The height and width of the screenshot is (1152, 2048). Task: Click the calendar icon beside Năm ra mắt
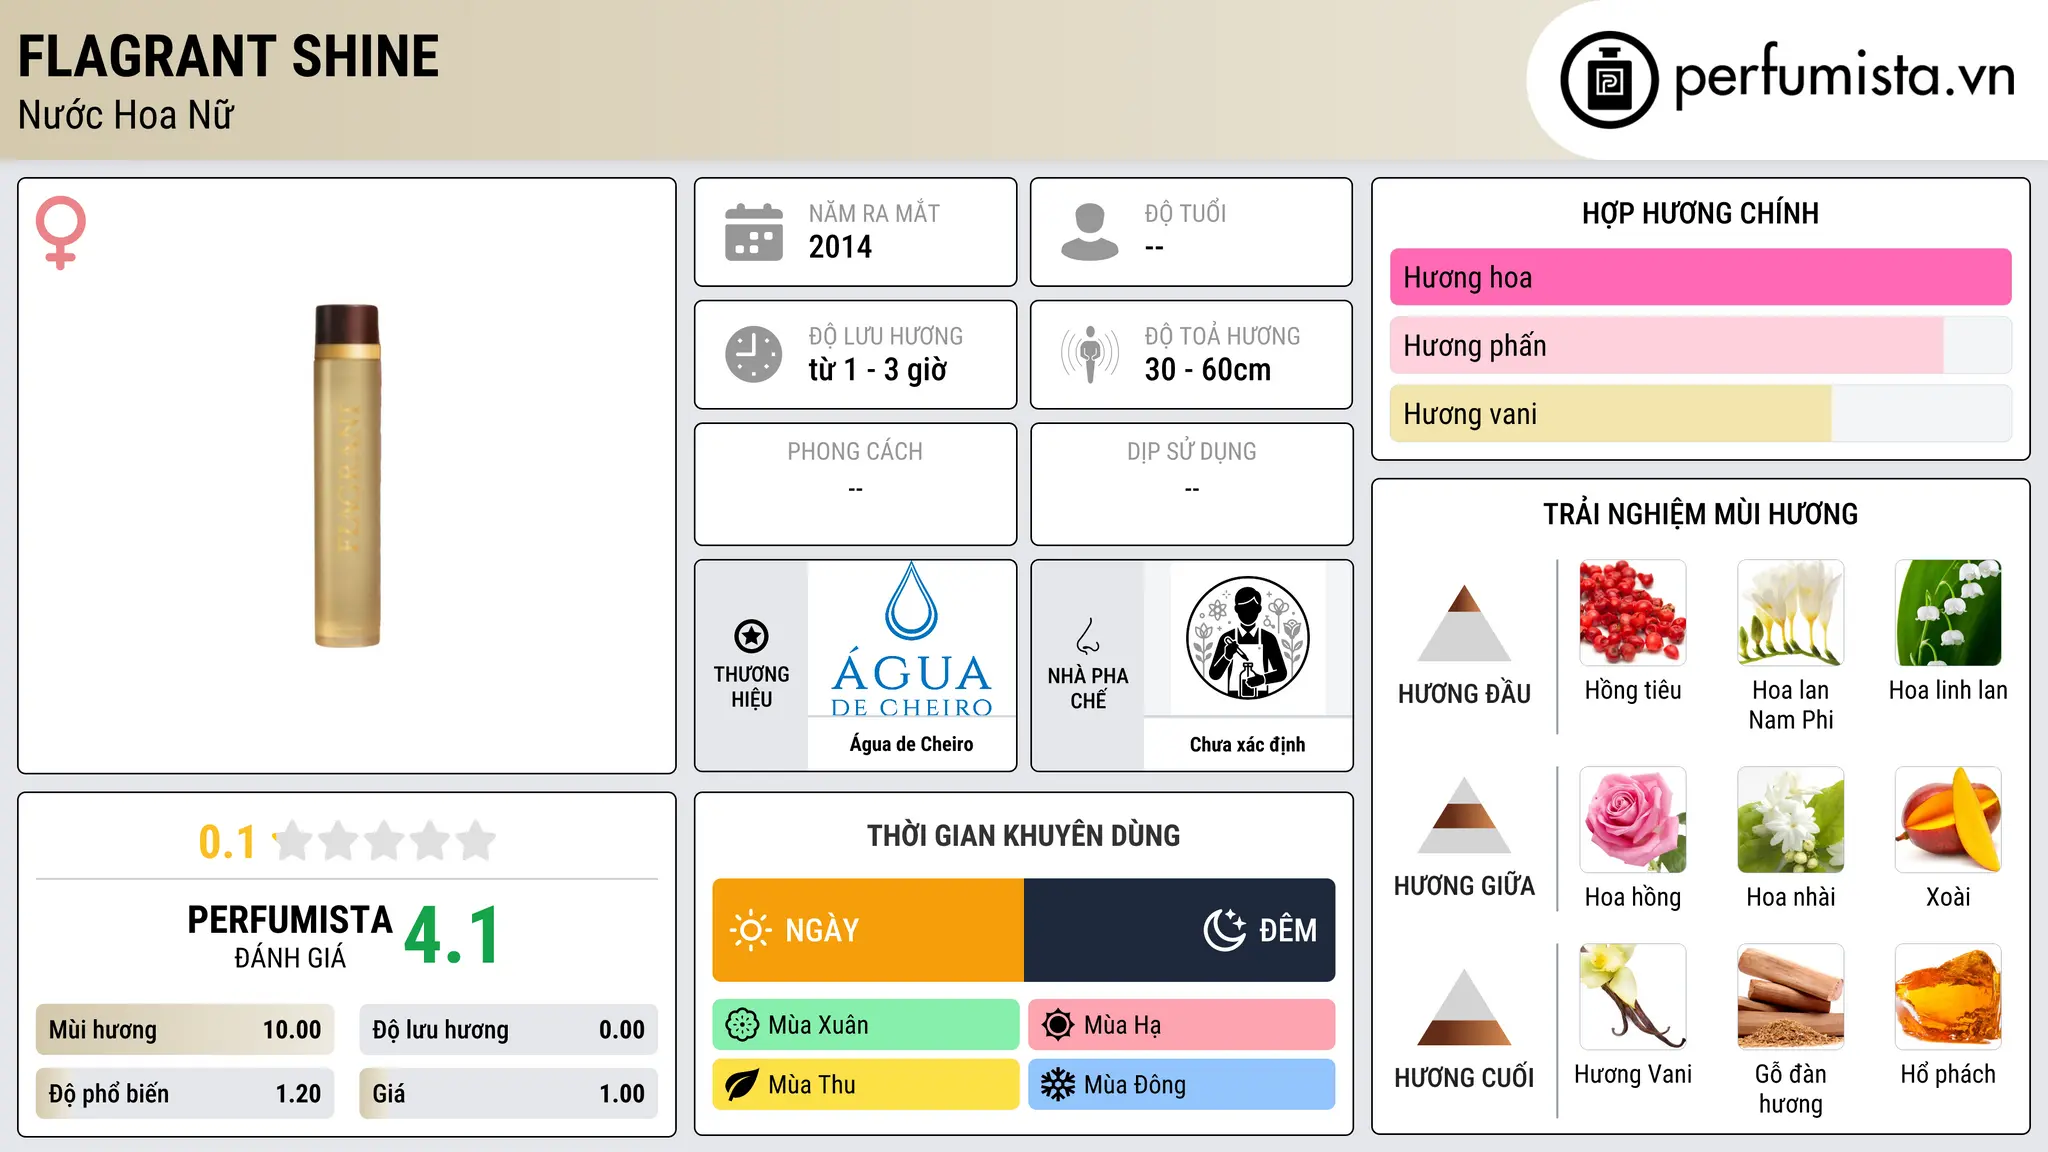753,232
